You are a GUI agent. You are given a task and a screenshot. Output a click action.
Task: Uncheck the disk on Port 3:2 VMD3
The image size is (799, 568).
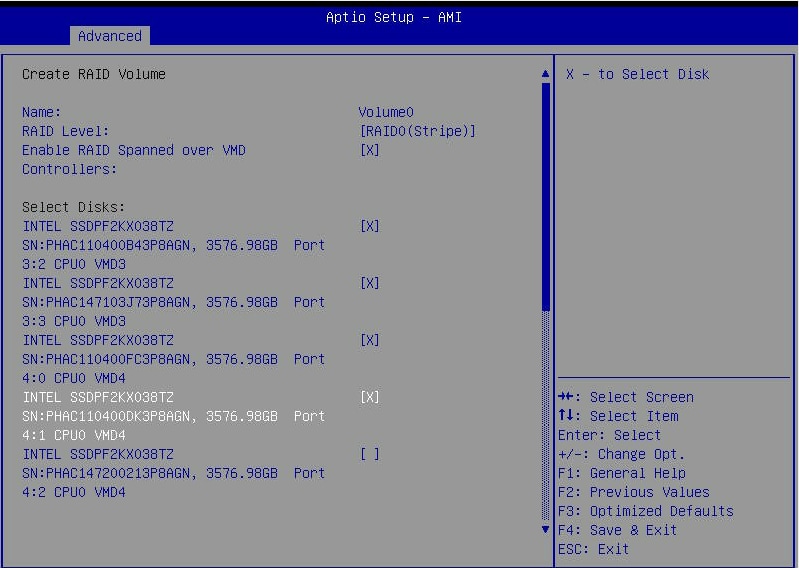point(369,226)
